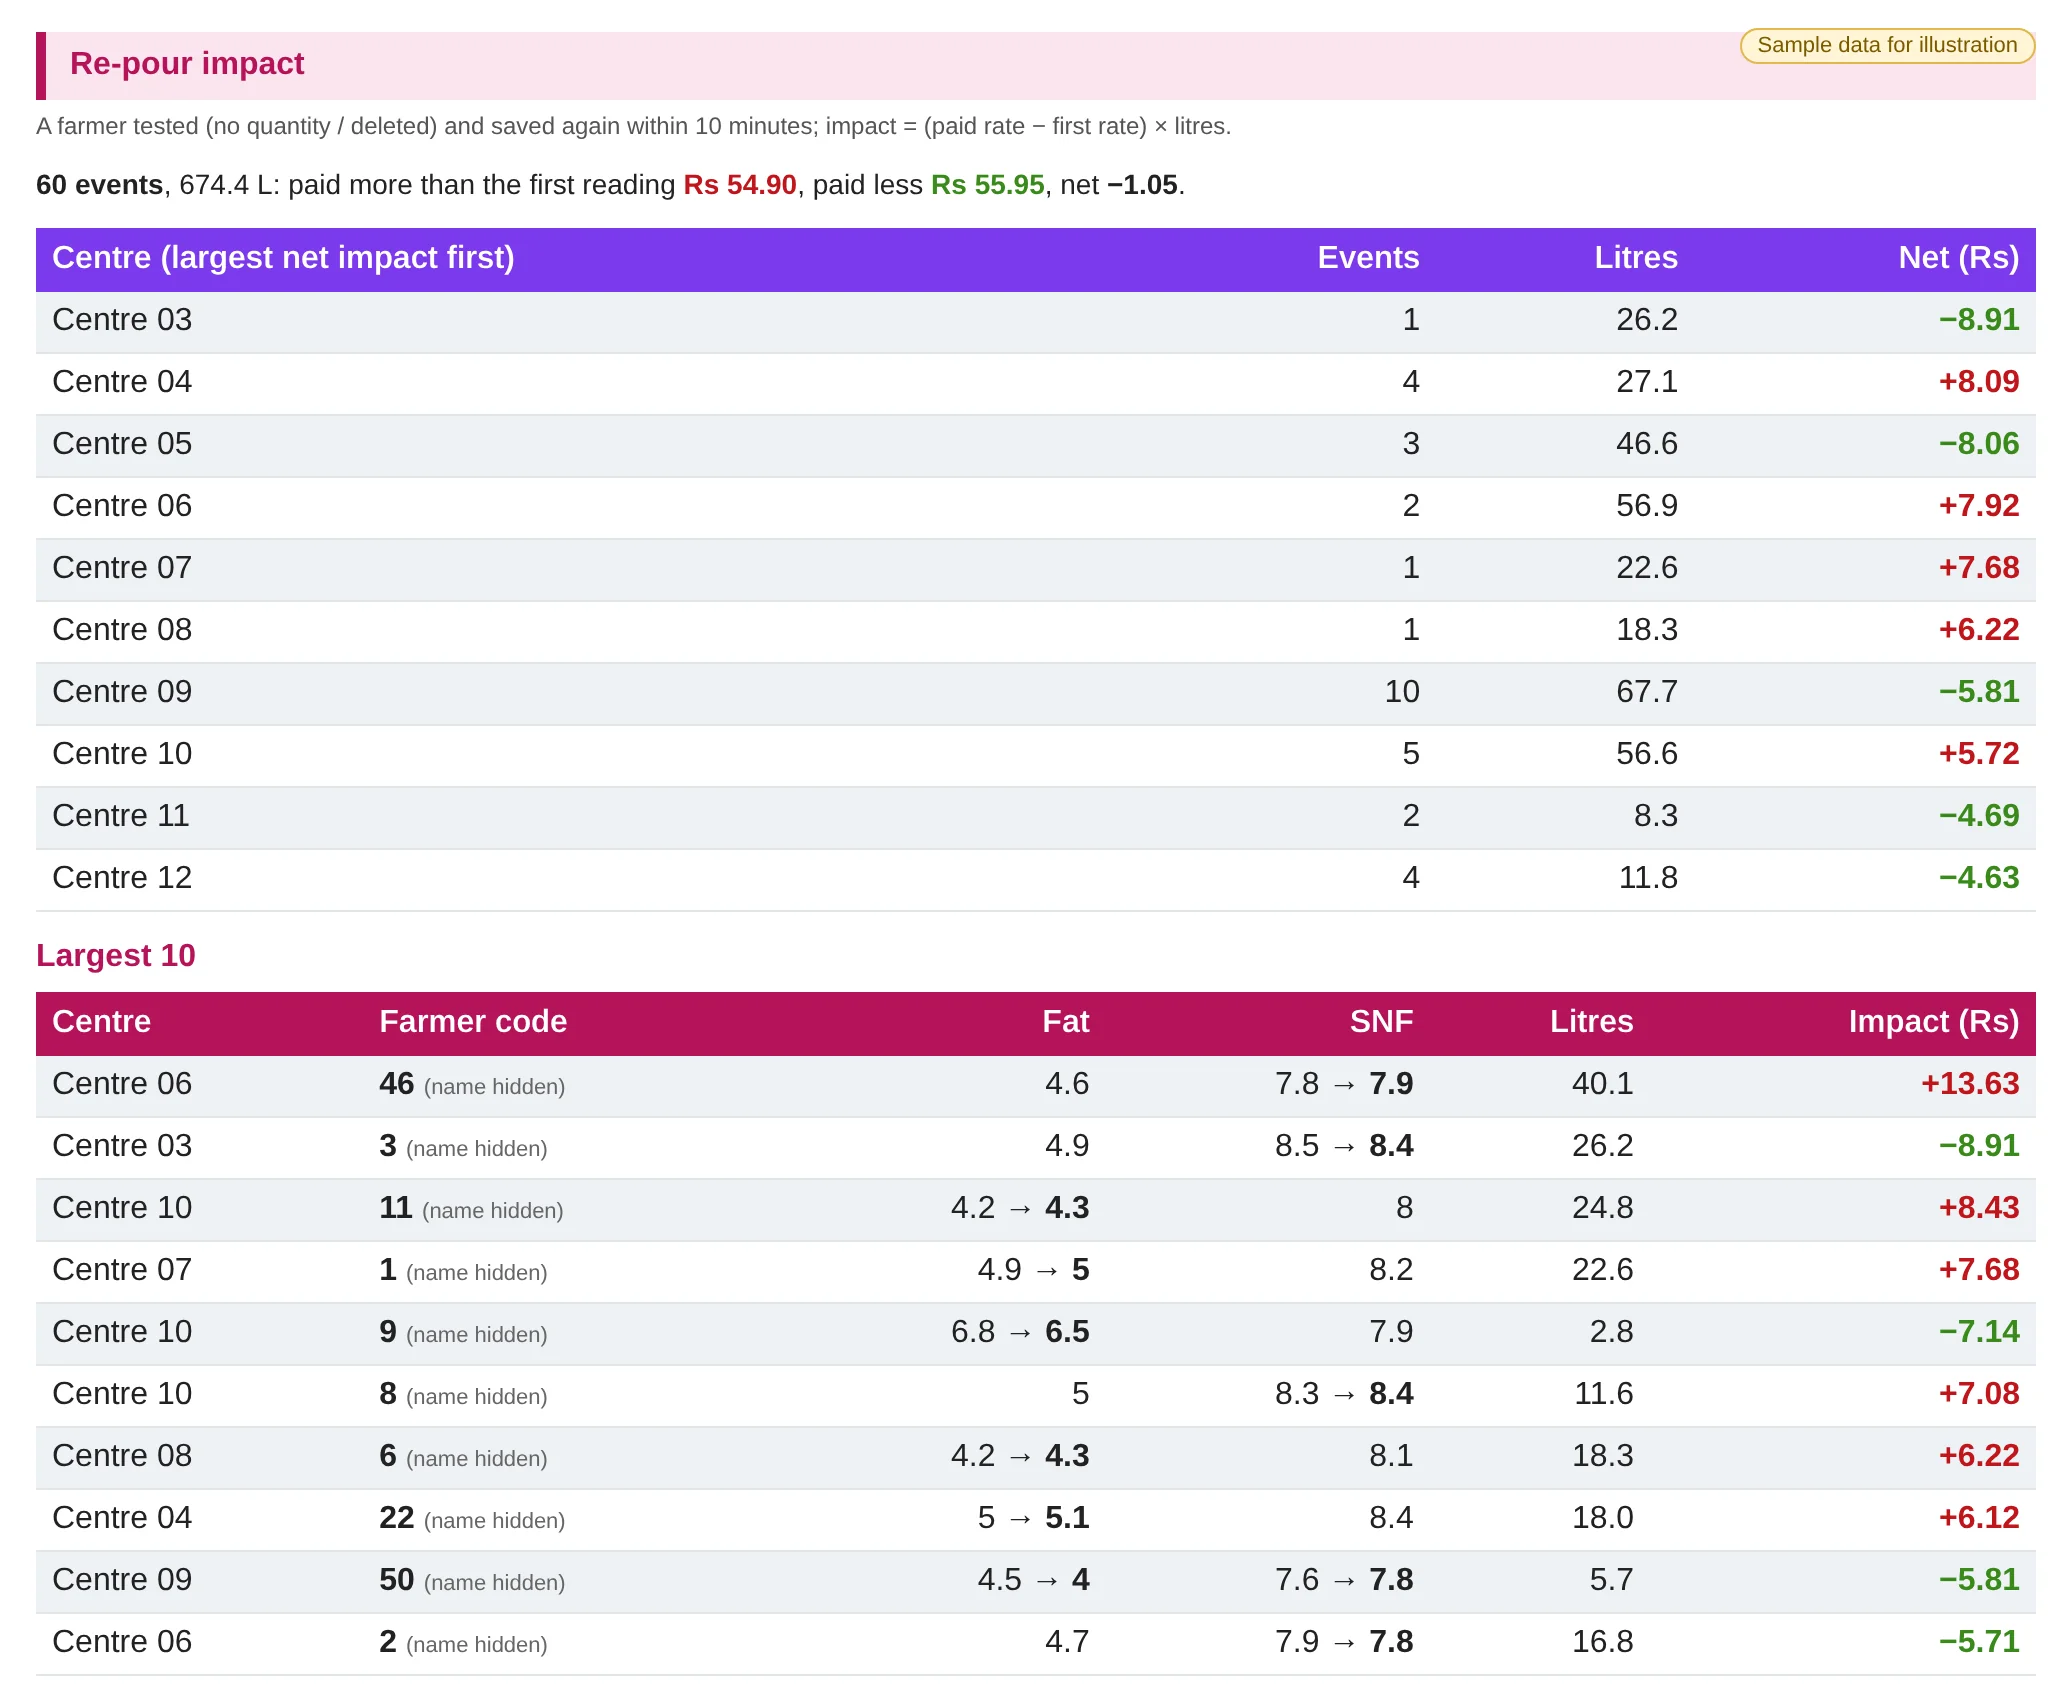Click the impact value +13.63
The width and height of the screenshot is (2072, 1708).
point(1970,1084)
